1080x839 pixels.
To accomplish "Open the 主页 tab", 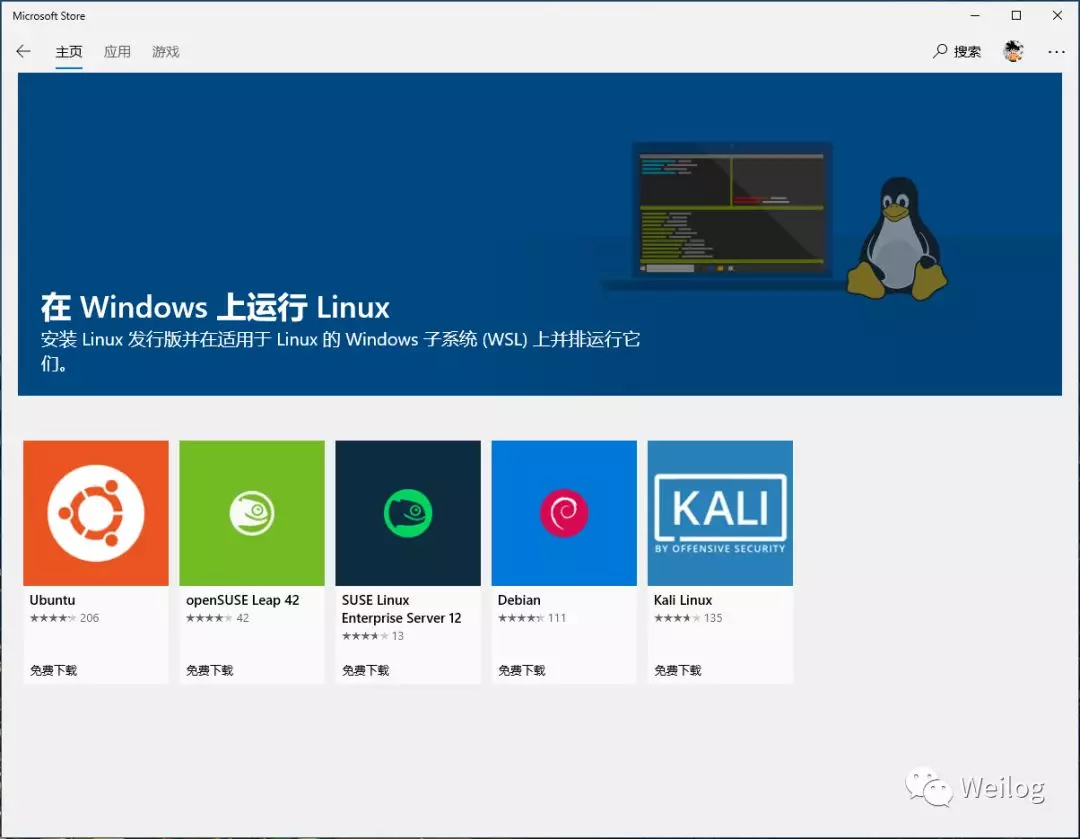I will click(69, 52).
